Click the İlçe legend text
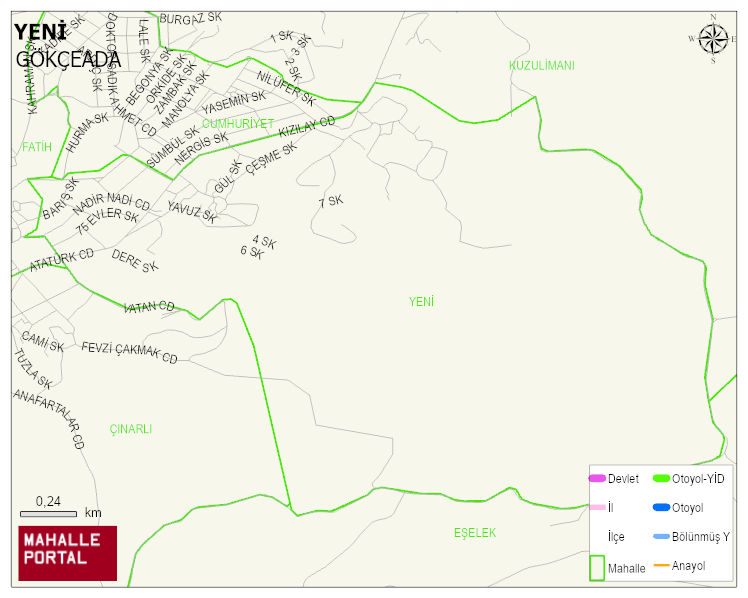748x598 pixels. [616, 537]
